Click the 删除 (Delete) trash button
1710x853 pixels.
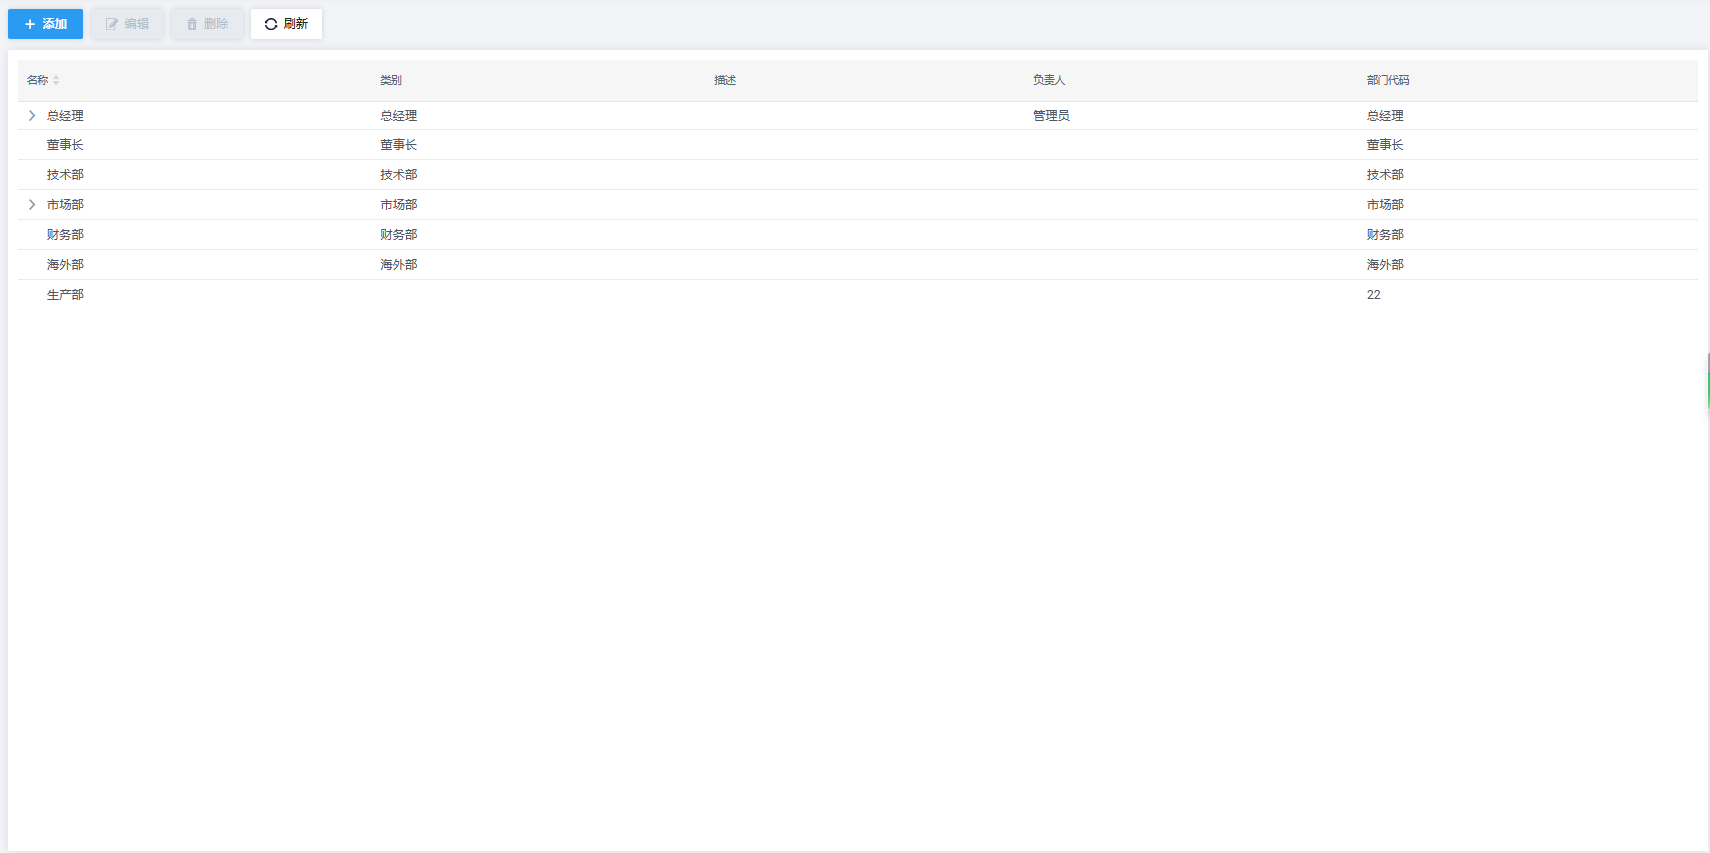[x=207, y=24]
